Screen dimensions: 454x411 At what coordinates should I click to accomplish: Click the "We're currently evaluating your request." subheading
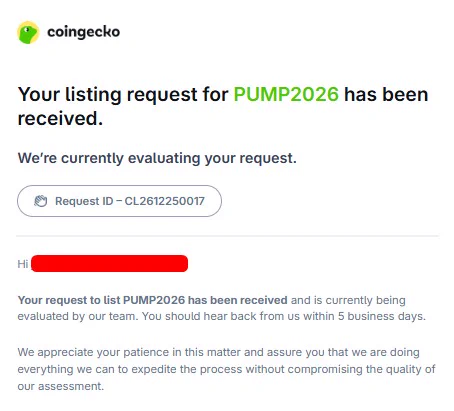[x=157, y=158]
